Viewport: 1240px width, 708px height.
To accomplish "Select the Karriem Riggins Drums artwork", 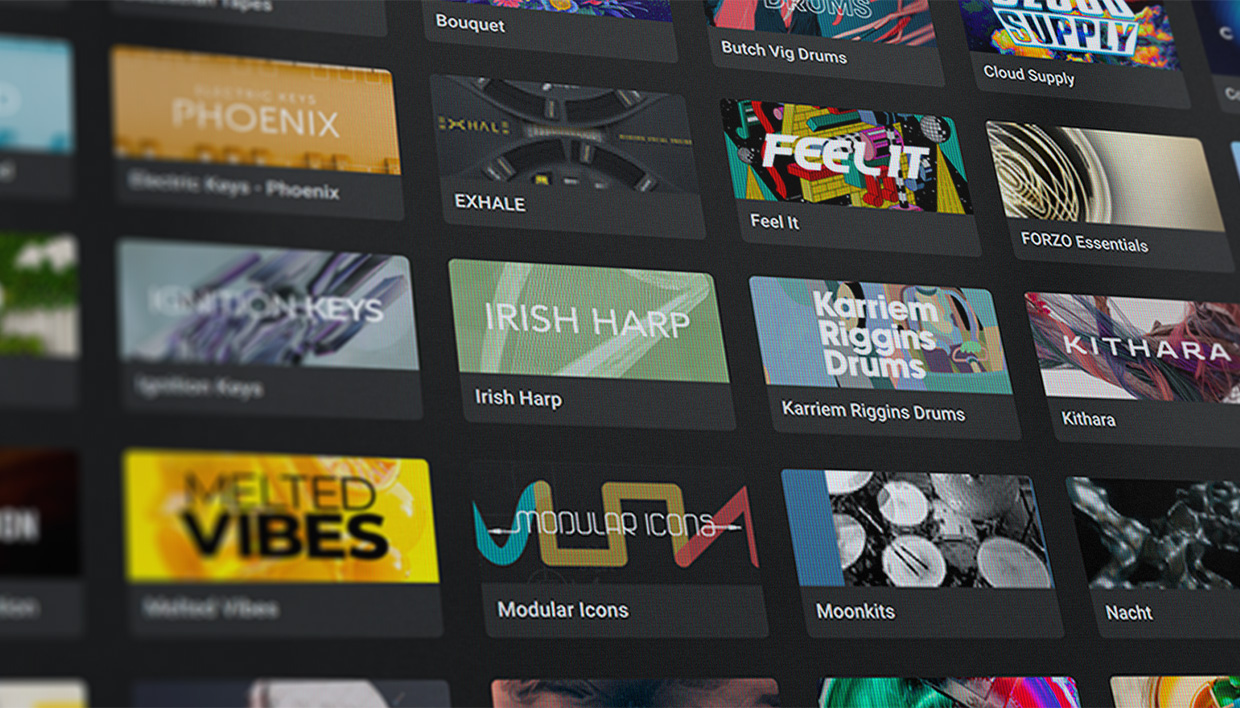I will [880, 335].
